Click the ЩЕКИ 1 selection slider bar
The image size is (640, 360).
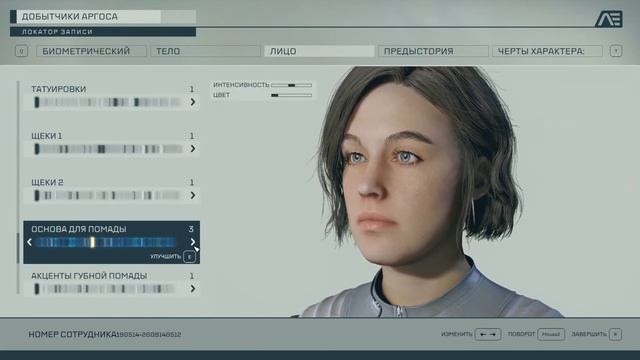point(108,149)
